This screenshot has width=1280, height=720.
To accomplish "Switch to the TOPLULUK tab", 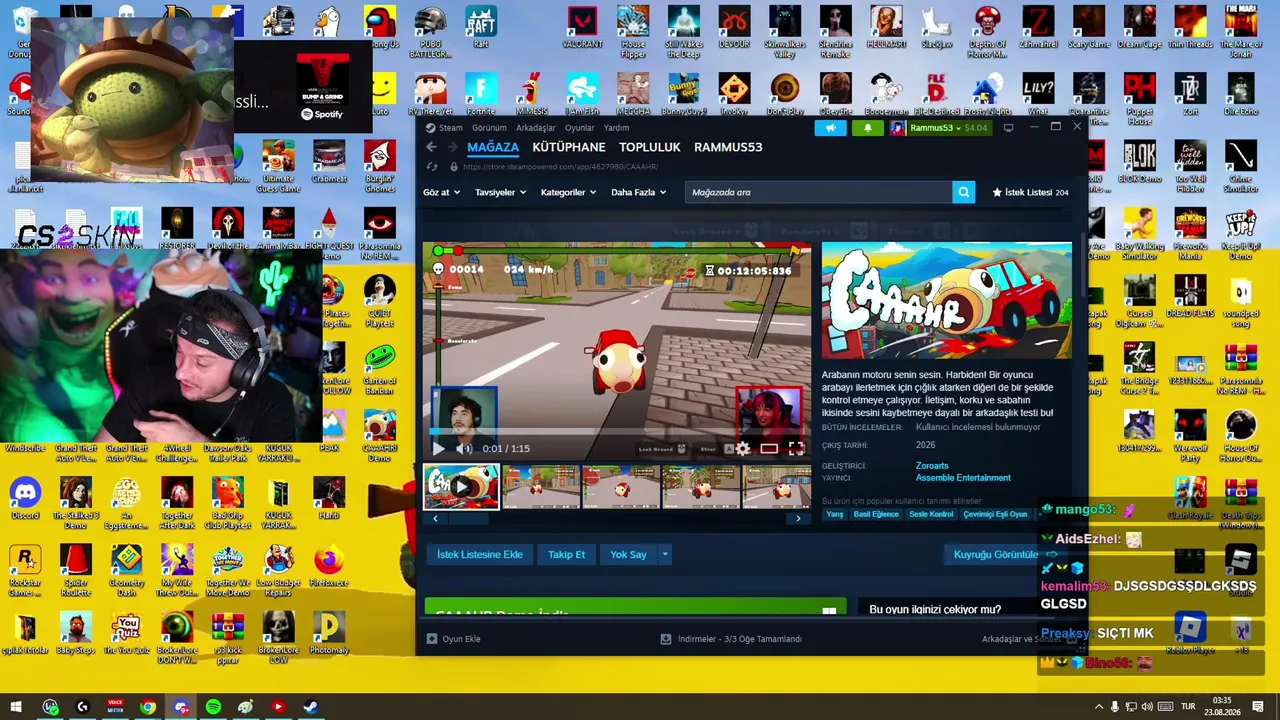I will click(649, 147).
